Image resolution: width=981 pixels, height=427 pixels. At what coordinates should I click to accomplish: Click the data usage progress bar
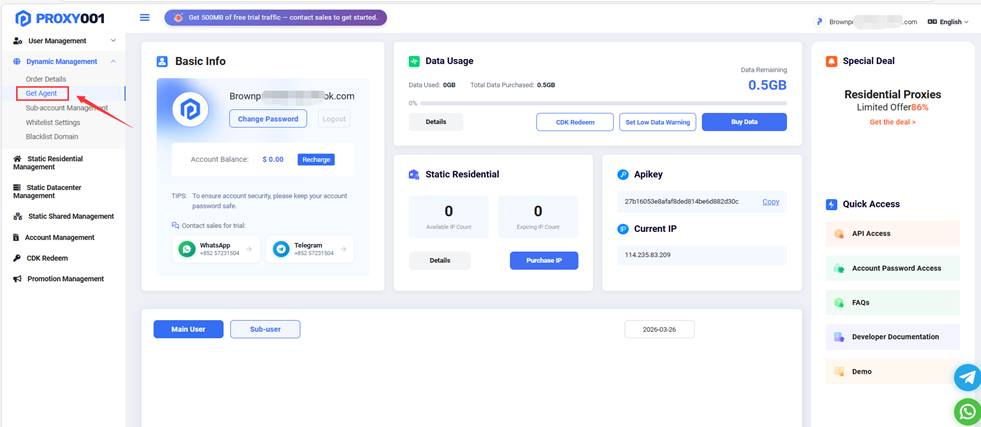point(598,103)
